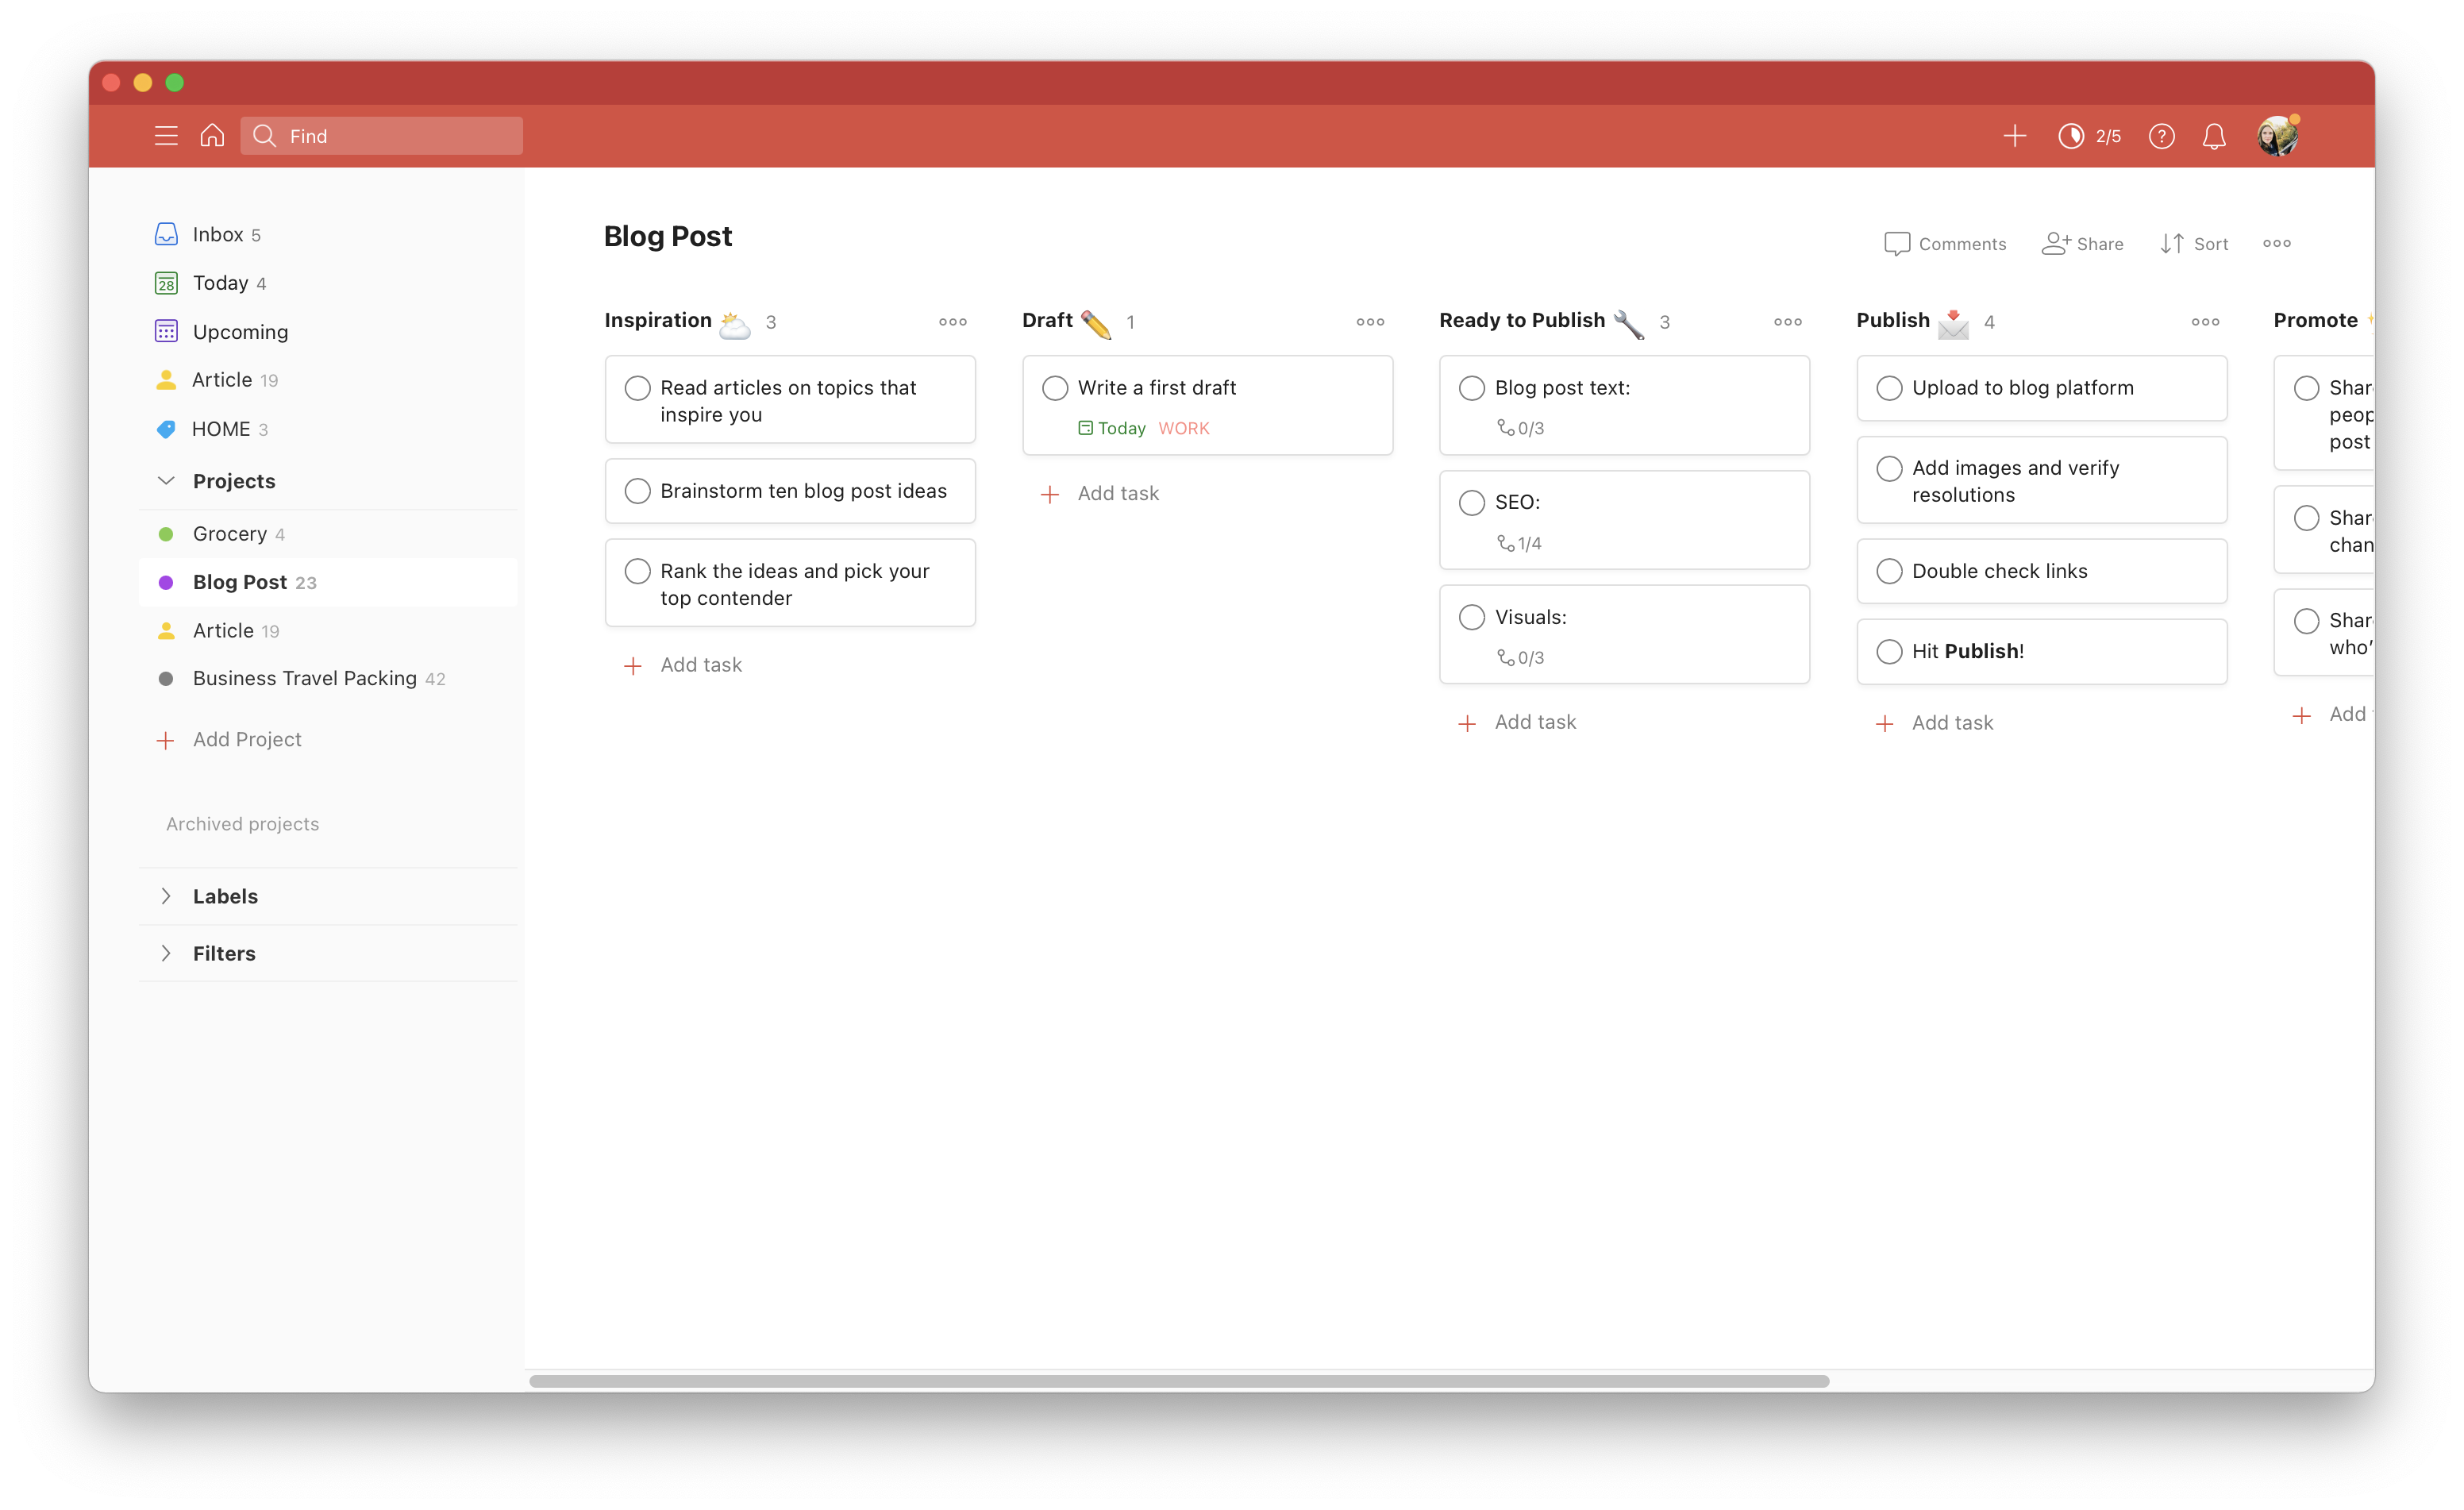The image size is (2464, 1510).
Task: Check off "Brainstorm ten blog post ideas"
Action: pos(637,491)
